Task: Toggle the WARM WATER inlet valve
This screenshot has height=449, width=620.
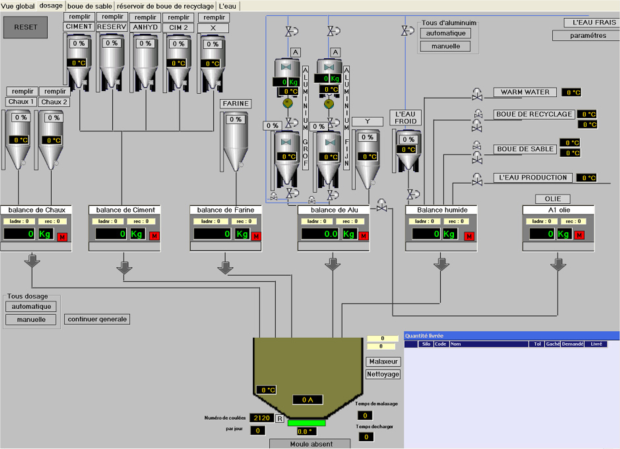Action: (x=477, y=94)
